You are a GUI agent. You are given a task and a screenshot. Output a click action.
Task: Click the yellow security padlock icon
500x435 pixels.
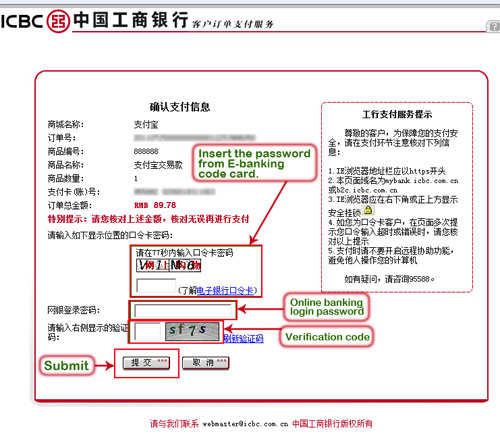[368, 210]
